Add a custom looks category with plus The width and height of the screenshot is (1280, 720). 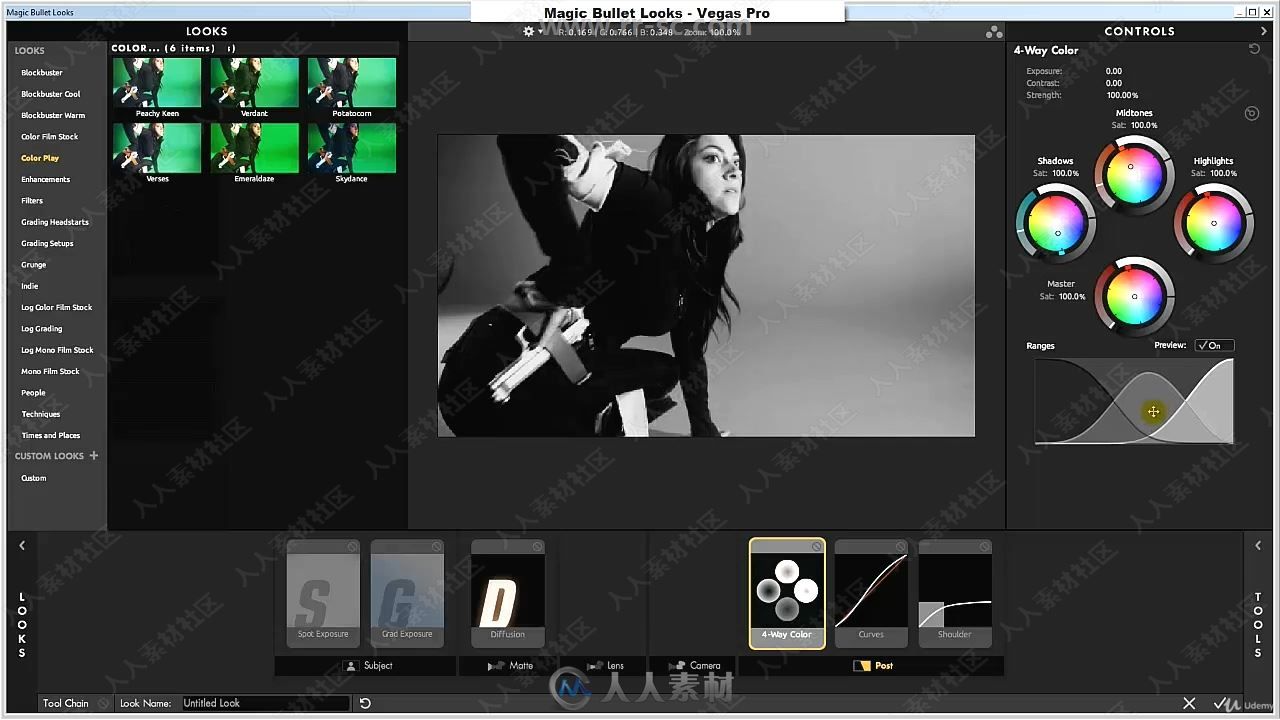point(94,456)
